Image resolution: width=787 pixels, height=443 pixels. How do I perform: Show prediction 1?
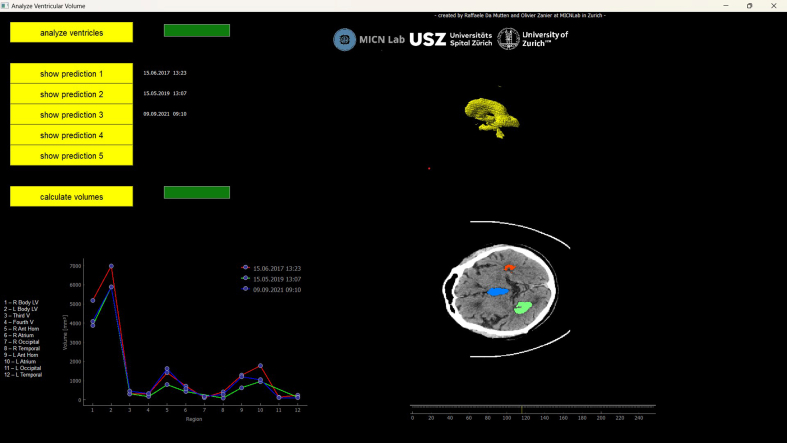click(71, 73)
